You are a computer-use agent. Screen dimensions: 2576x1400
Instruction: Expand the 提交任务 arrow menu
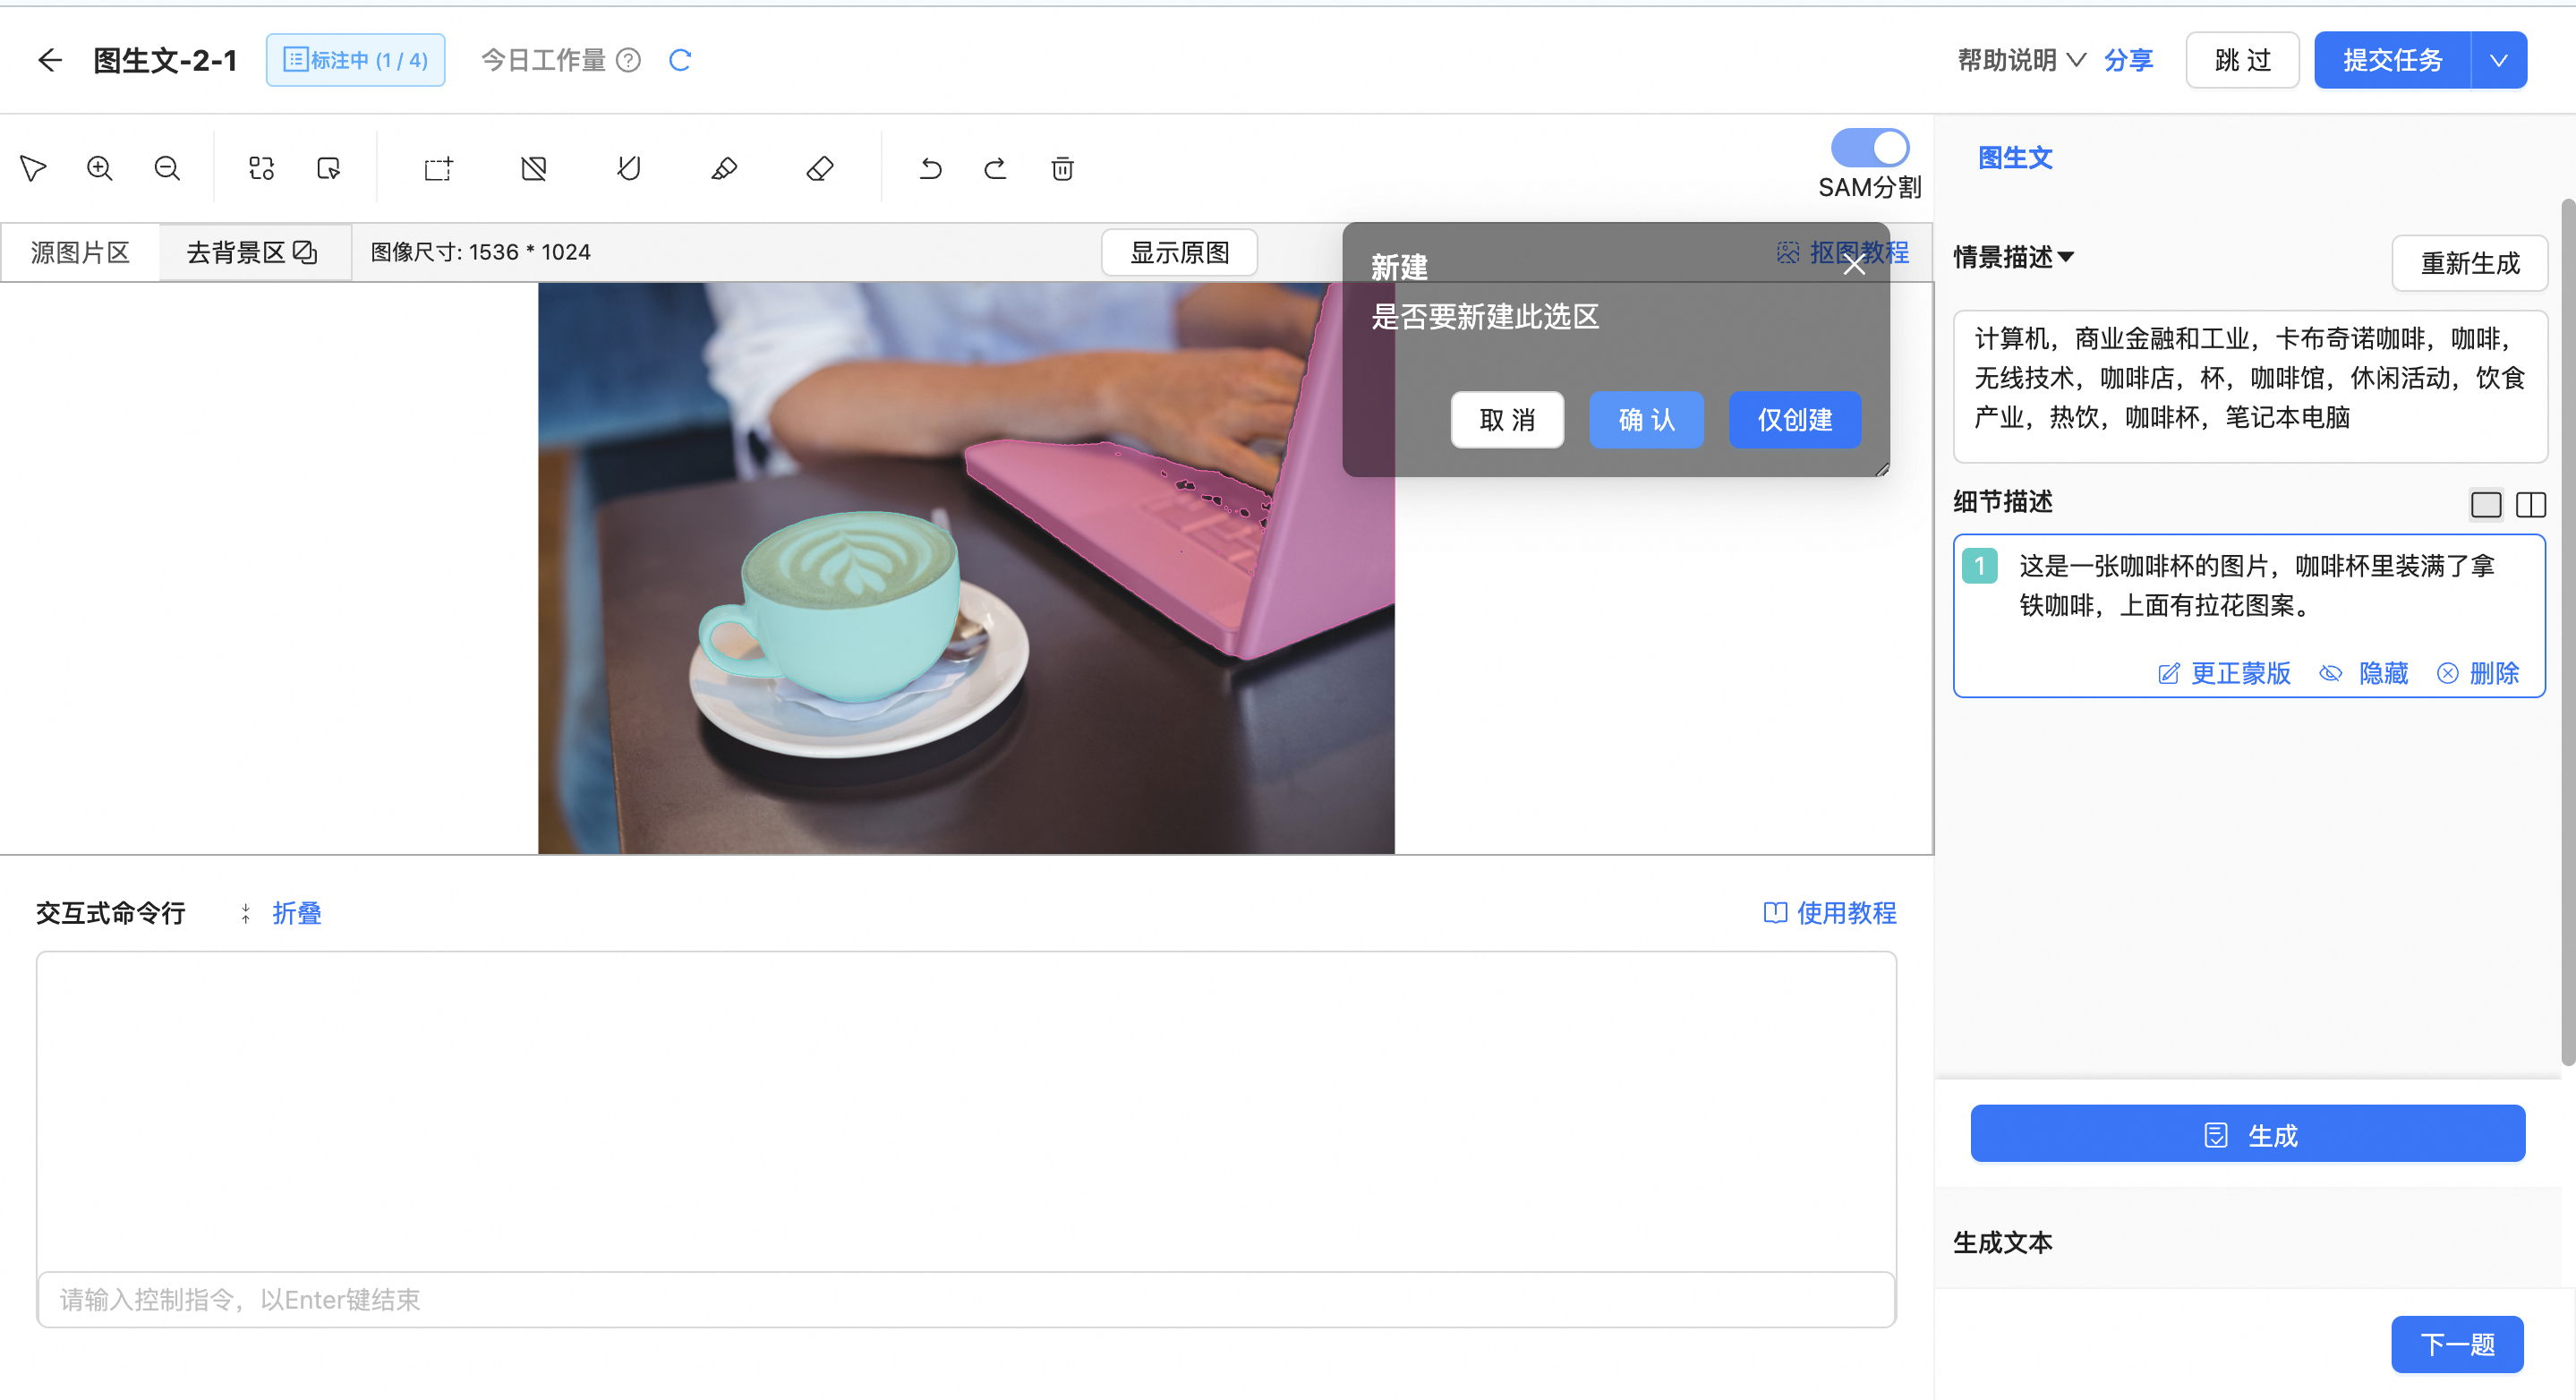[x=2498, y=60]
